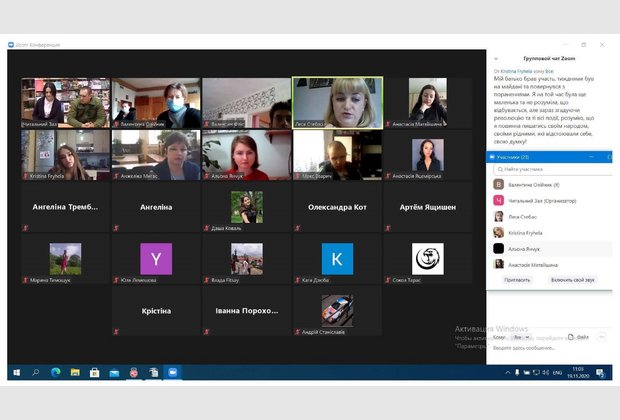This screenshot has width=620, height=420.
Task: Click Леся Стебас's highlighted video tile
Action: click(337, 102)
